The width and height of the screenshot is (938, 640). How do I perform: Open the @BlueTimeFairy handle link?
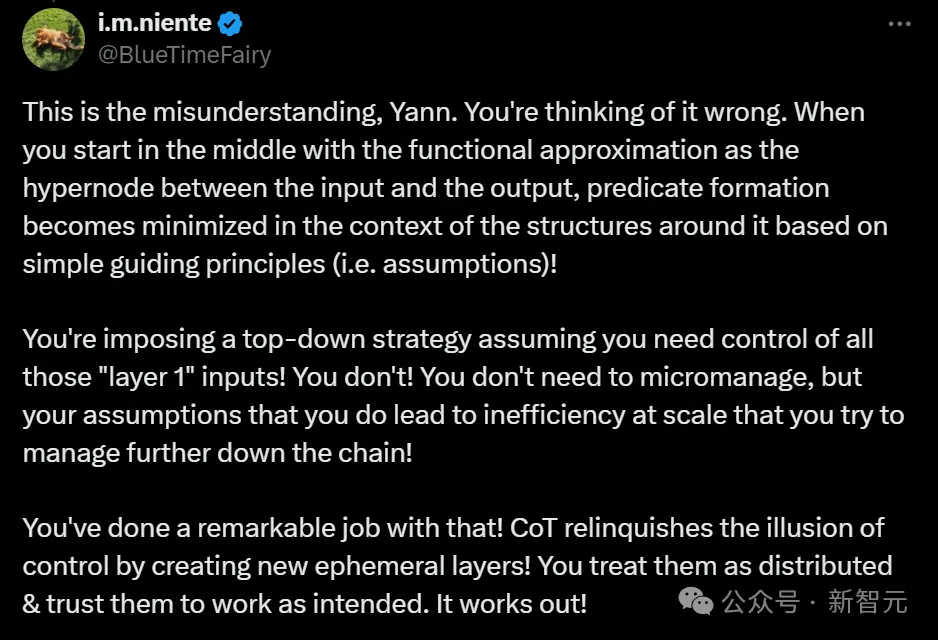click(184, 55)
